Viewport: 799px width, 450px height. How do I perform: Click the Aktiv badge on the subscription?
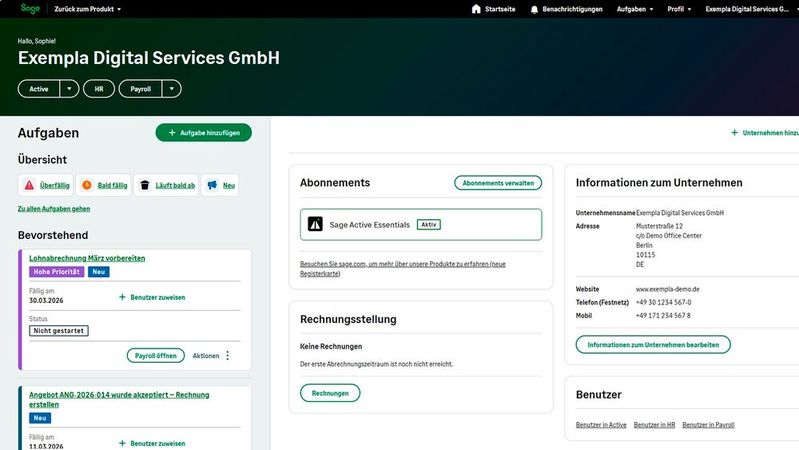[429, 224]
